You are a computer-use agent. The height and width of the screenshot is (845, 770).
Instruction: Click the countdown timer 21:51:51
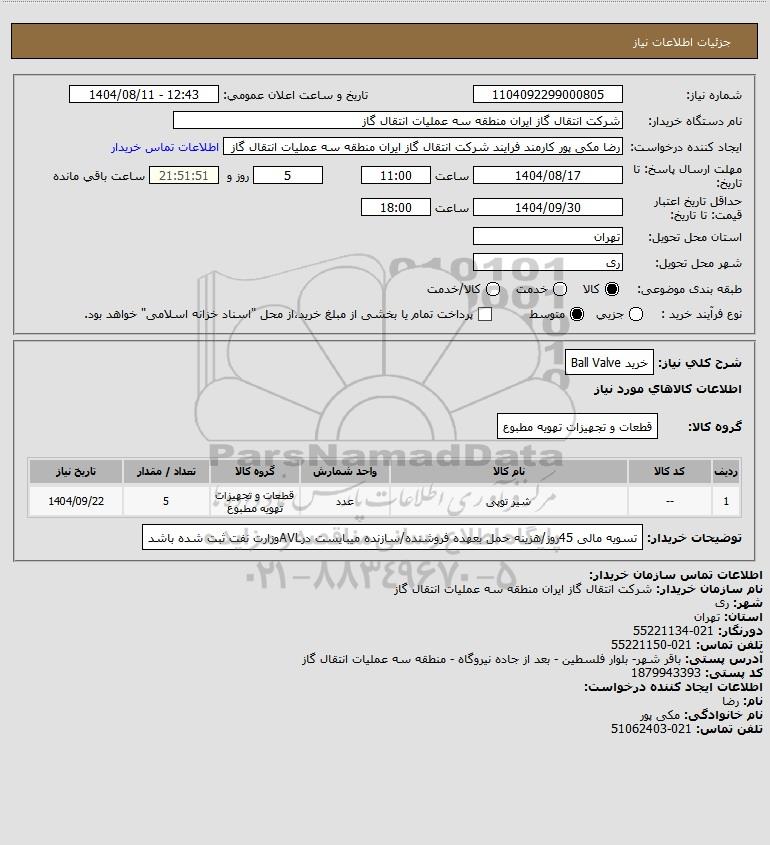coord(184,175)
